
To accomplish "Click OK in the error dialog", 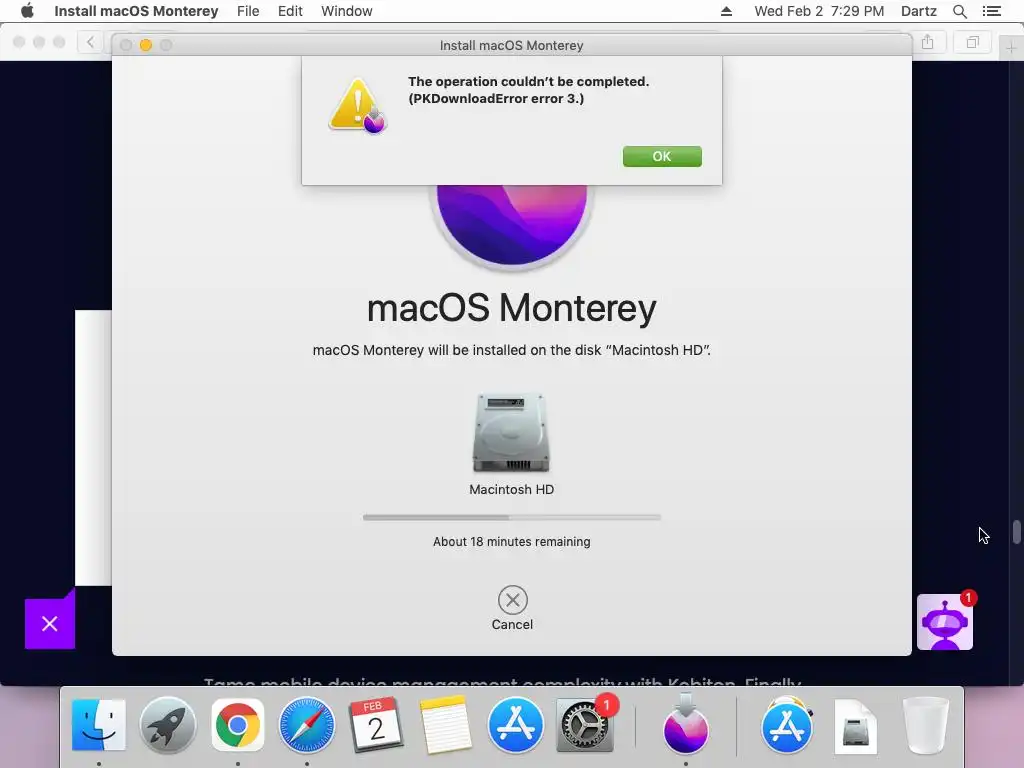I will [x=662, y=156].
